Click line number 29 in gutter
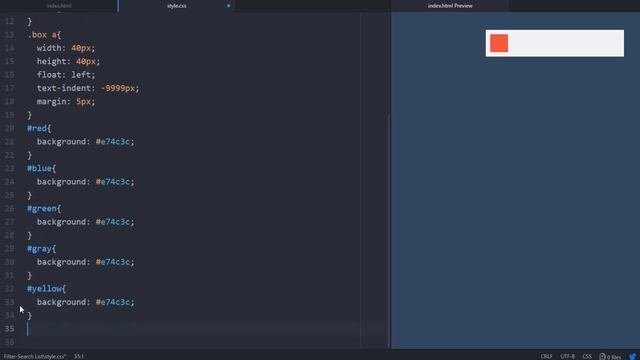 point(9,249)
